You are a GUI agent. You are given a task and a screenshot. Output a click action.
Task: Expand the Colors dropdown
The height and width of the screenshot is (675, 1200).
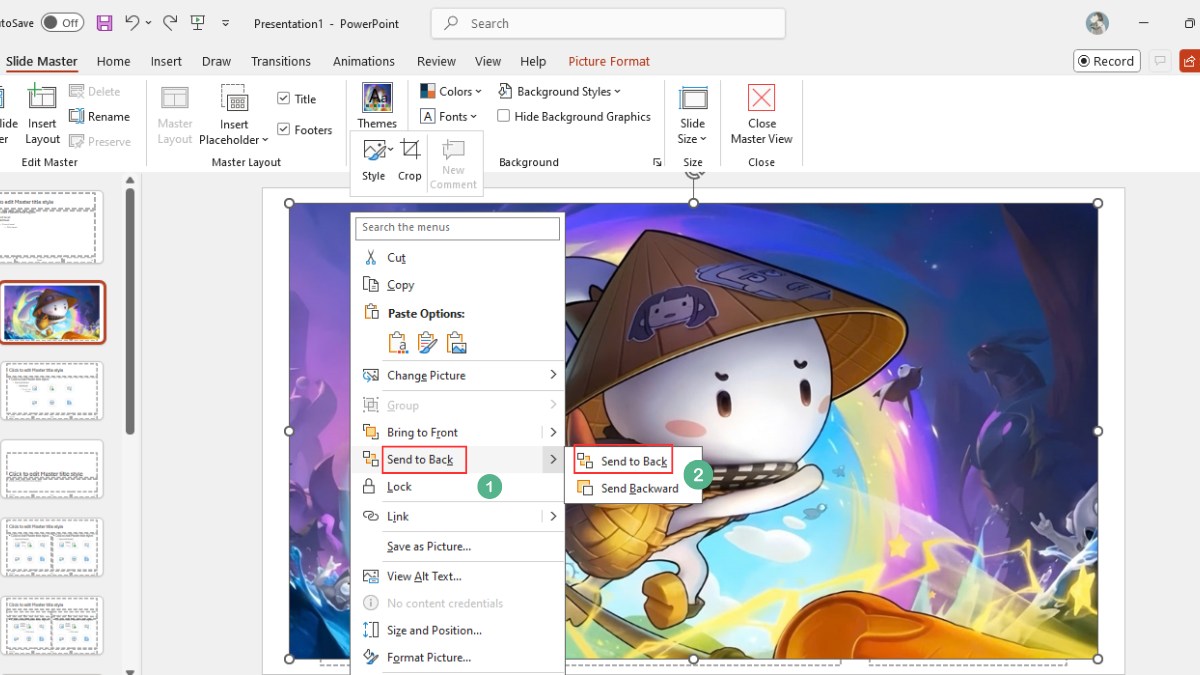pos(451,91)
